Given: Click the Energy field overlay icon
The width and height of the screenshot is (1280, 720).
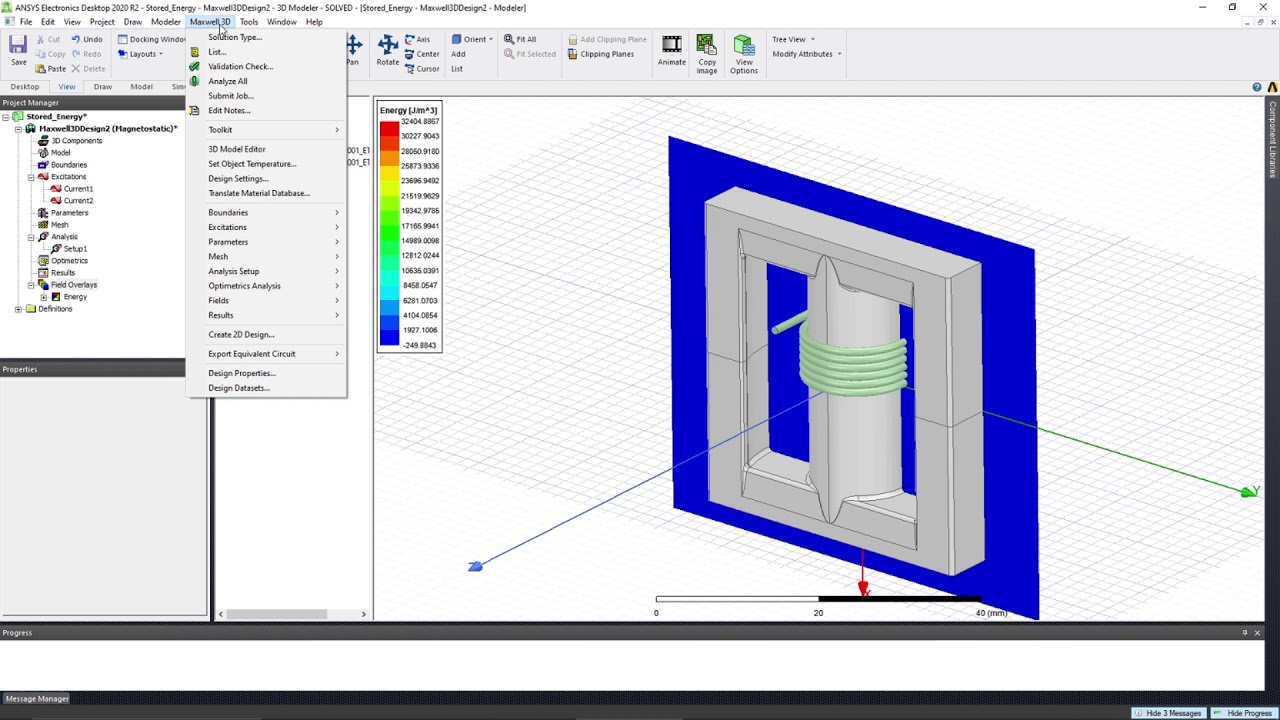Looking at the screenshot, I should point(56,297).
